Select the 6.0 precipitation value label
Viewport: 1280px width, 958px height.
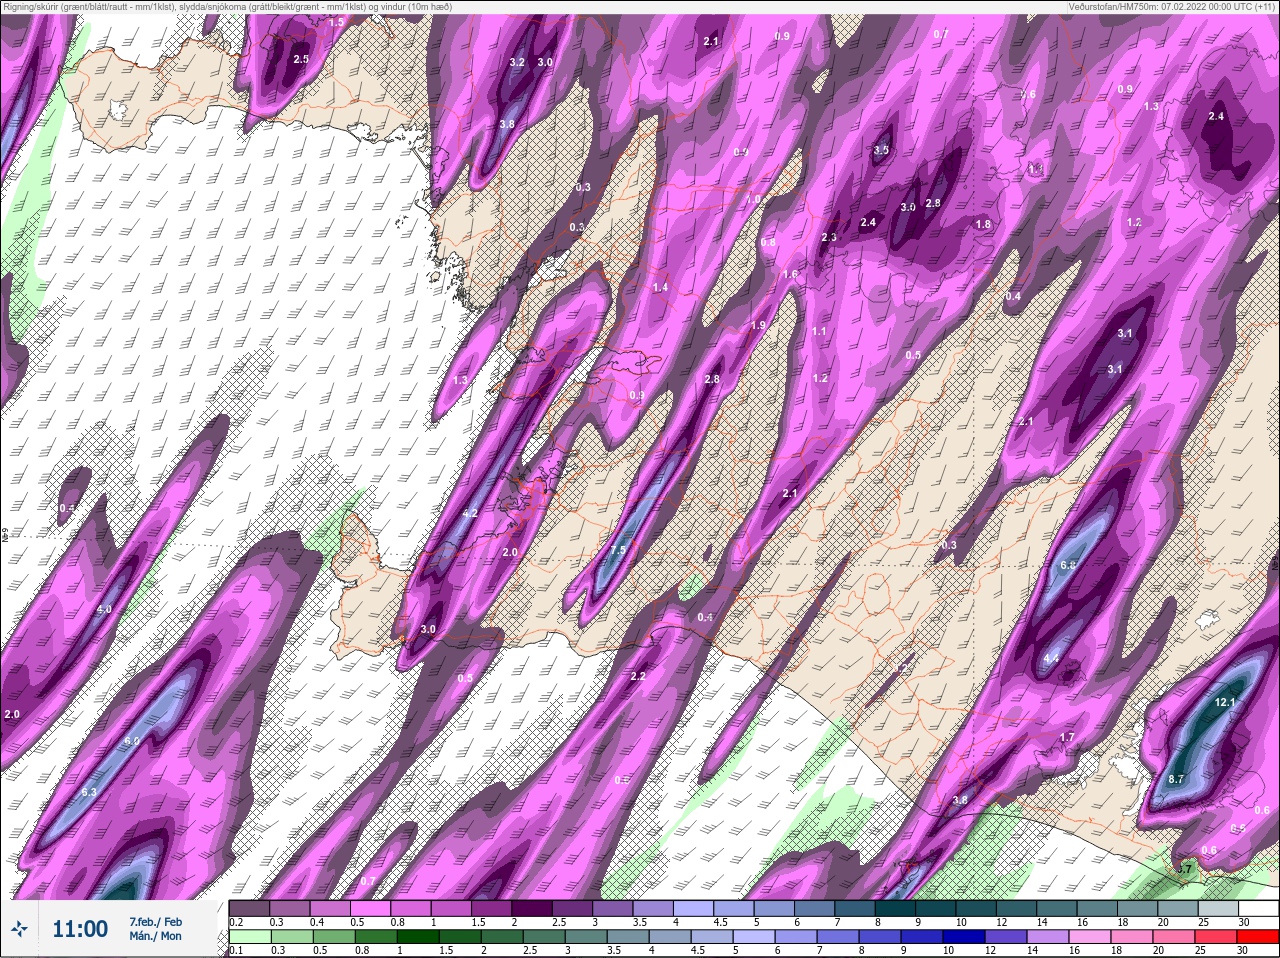(x=132, y=741)
